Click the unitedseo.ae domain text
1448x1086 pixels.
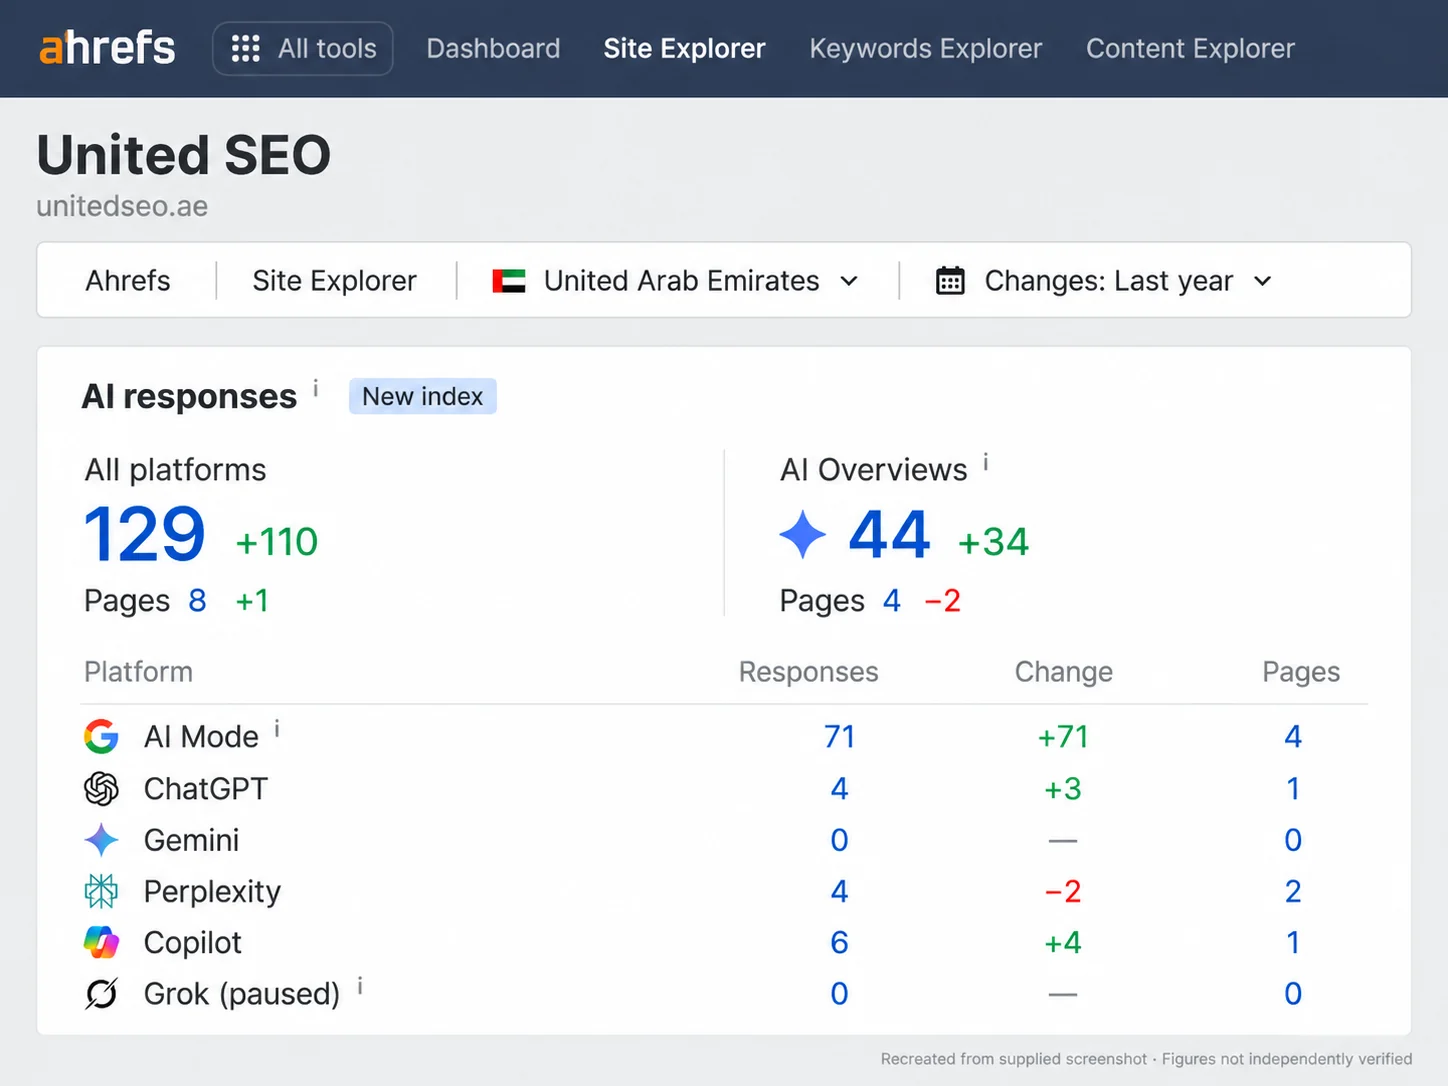coord(122,206)
